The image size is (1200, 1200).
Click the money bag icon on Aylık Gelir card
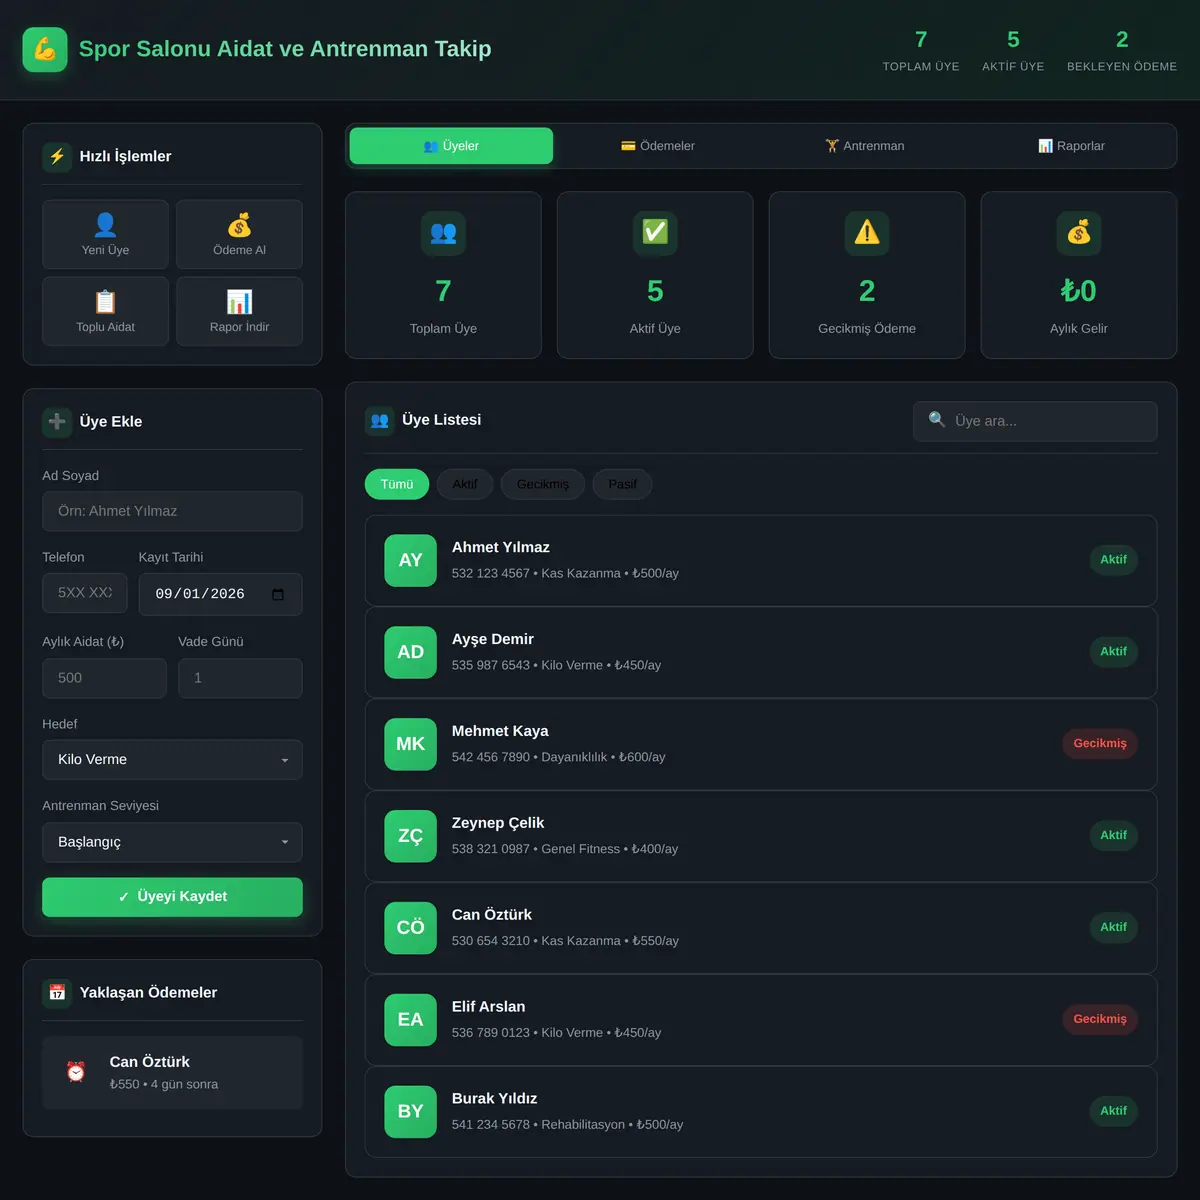click(1079, 233)
